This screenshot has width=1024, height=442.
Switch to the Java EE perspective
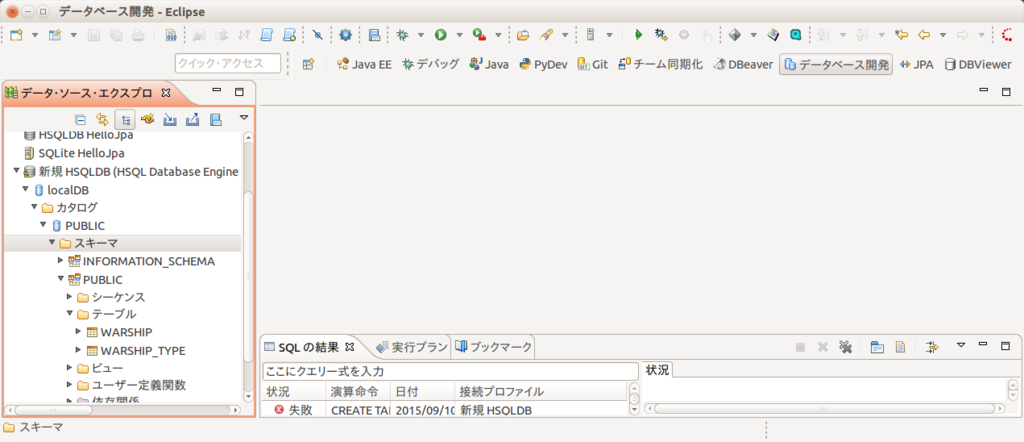pyautogui.click(x=364, y=65)
